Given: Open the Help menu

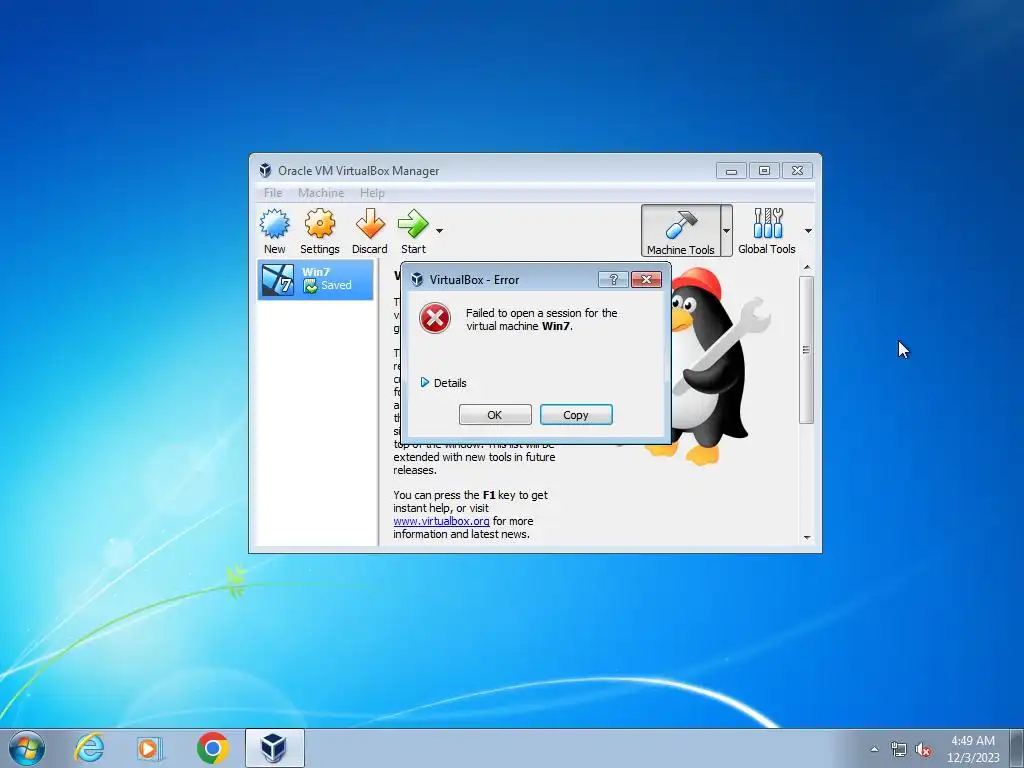Looking at the screenshot, I should pos(372,193).
